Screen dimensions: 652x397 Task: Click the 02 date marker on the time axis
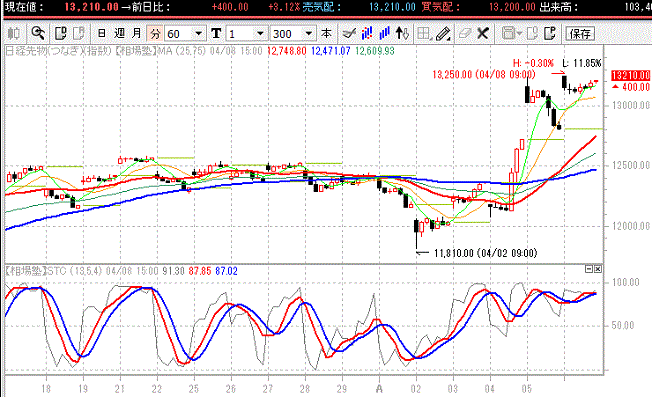point(416,389)
